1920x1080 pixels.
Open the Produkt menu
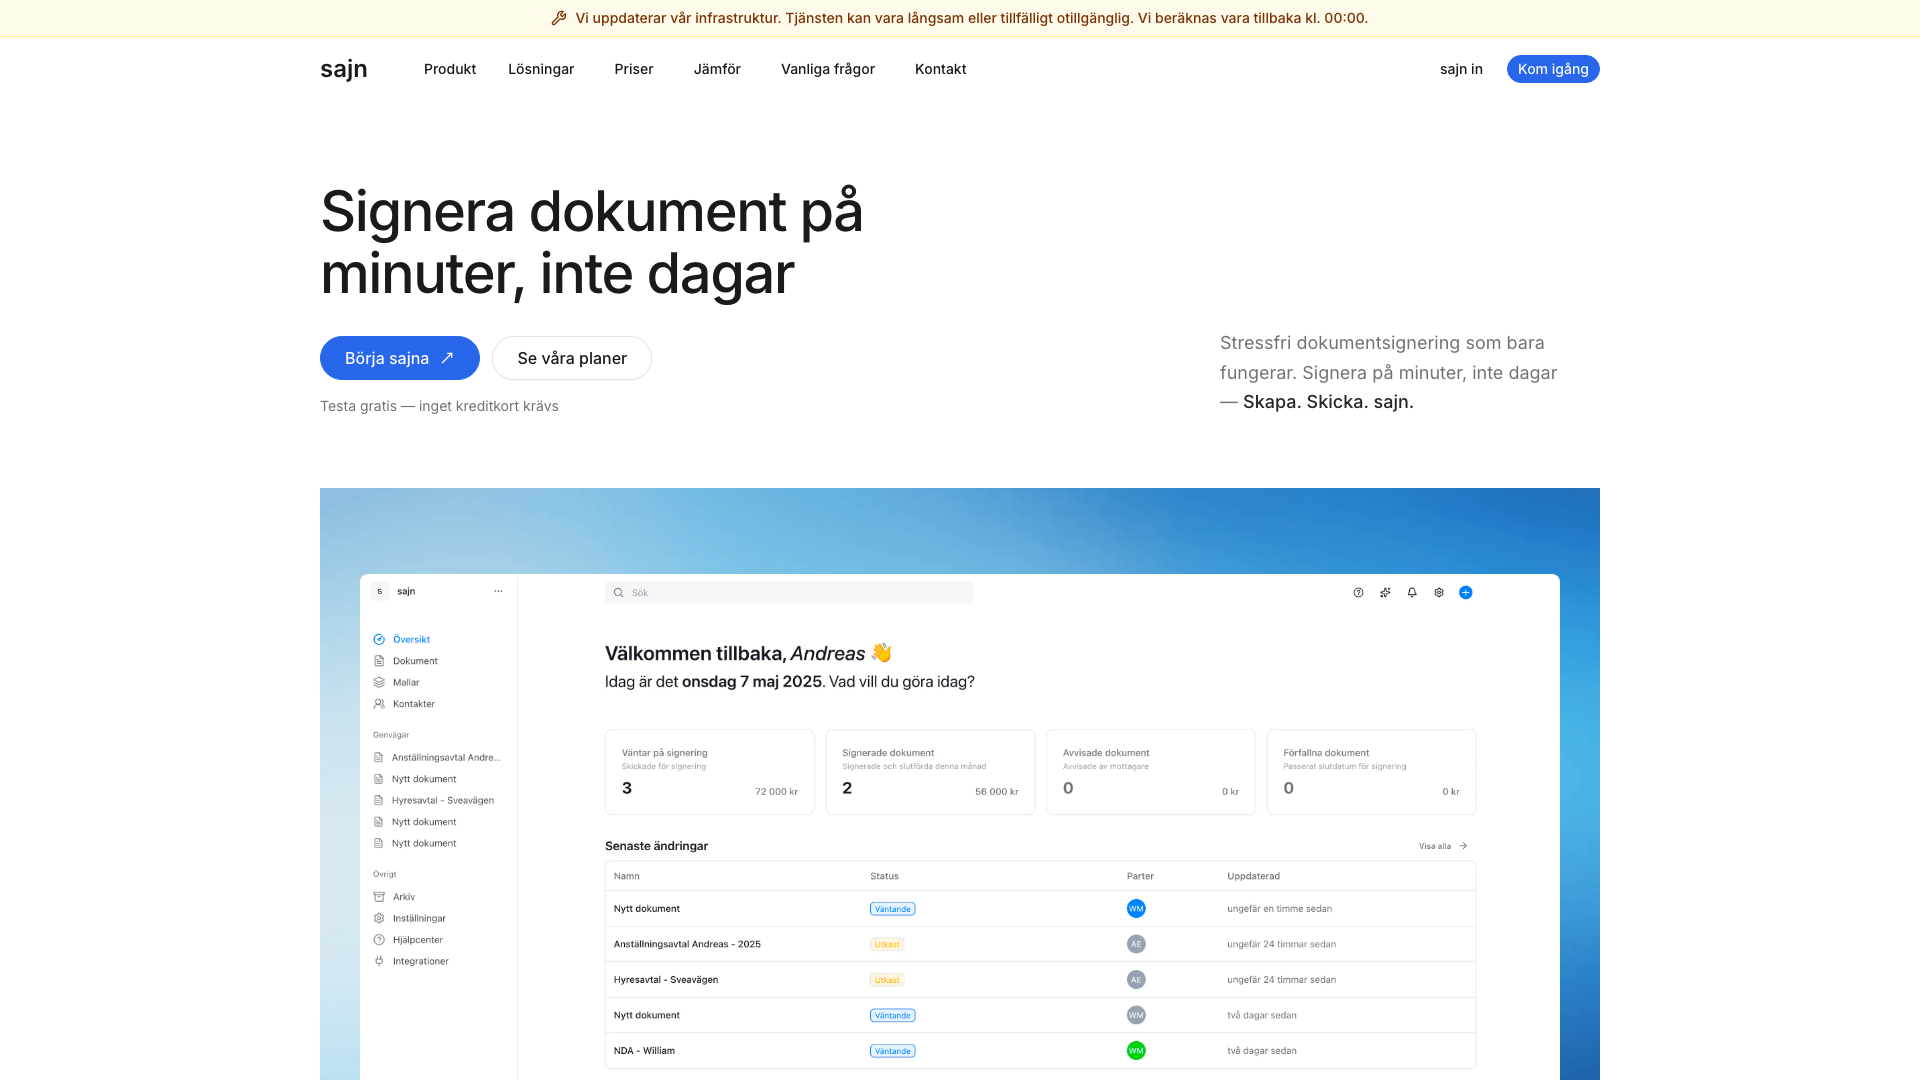450,69
